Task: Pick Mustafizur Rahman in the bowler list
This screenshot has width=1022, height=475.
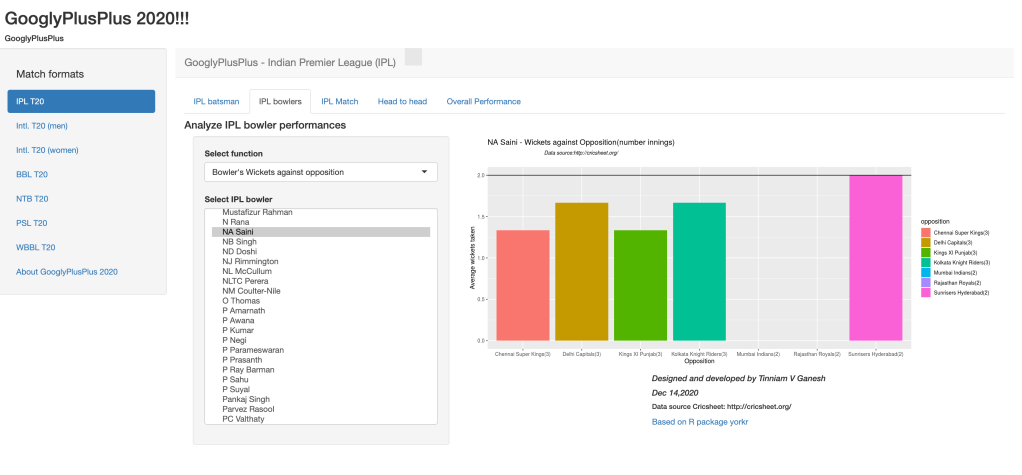Action: point(257,213)
